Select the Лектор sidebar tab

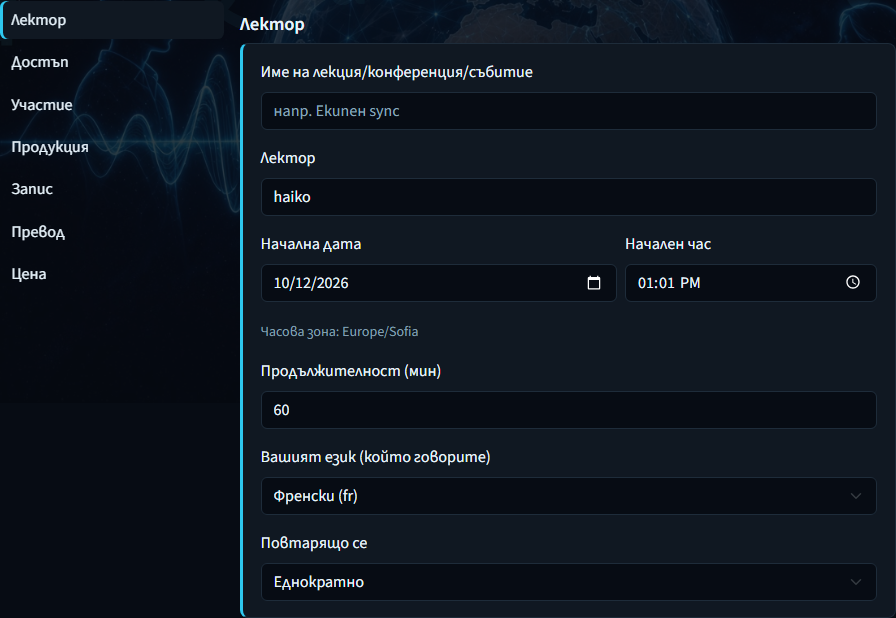[x=113, y=20]
